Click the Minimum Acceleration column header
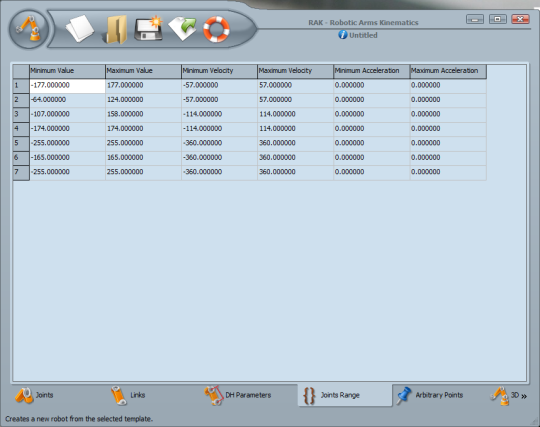Viewport: 540px width, 427px height. [x=372, y=71]
